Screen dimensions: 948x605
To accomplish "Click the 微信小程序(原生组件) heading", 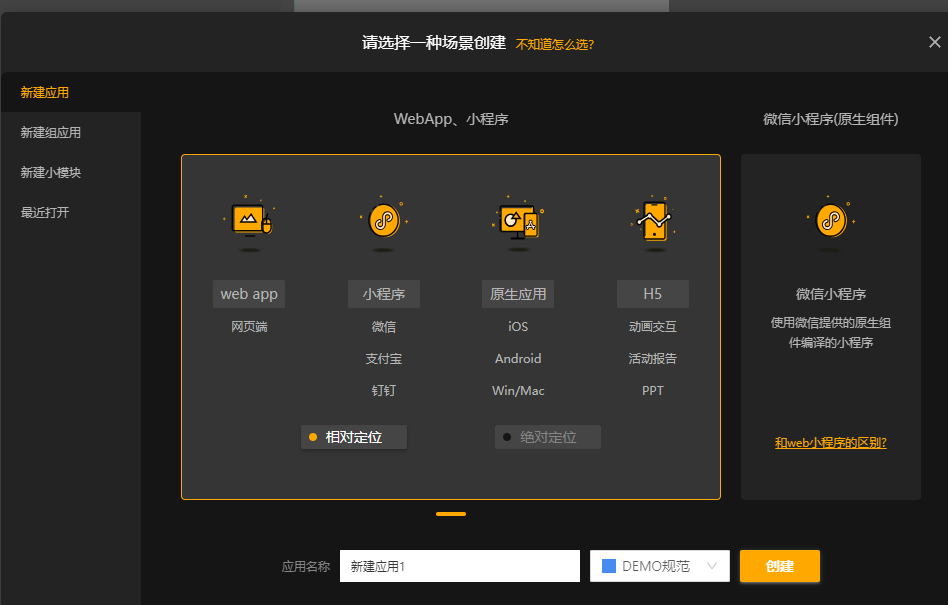I will 831,119.
